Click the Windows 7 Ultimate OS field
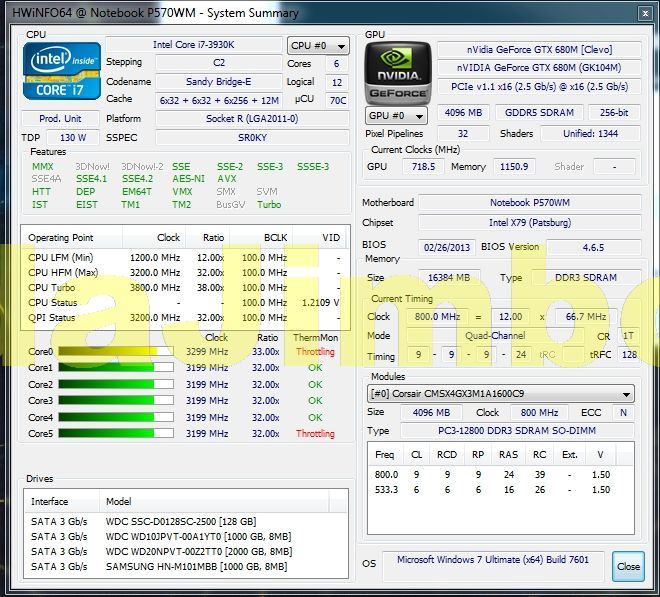This screenshot has width=660, height=597. pos(493,566)
